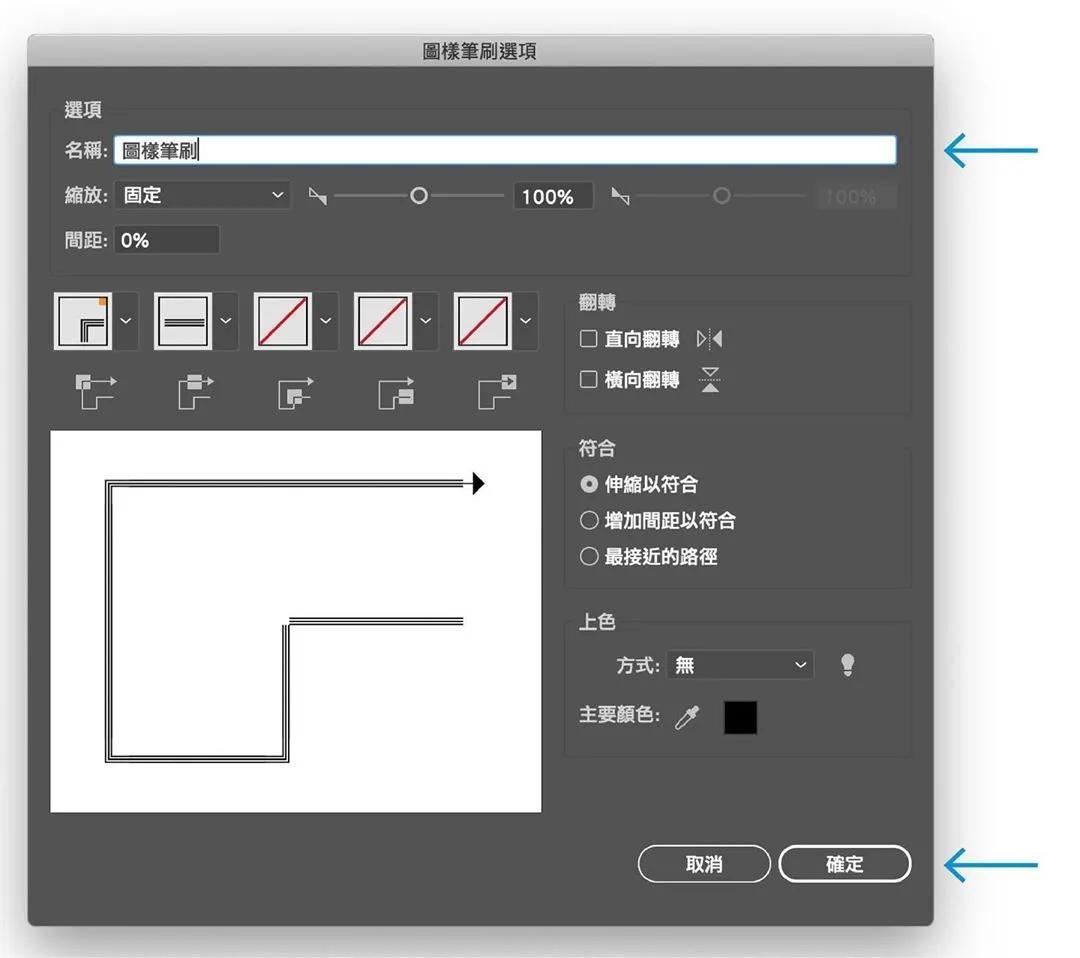Click the disabled maximum scale slider handle

(x=721, y=196)
